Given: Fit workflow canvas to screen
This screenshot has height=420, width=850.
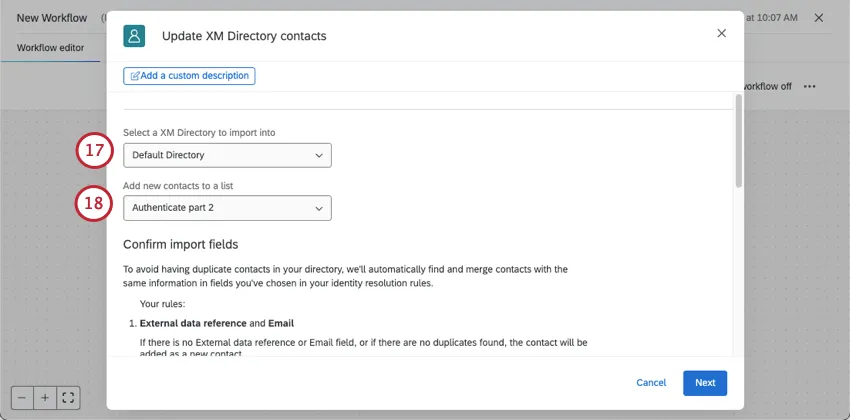Looking at the screenshot, I should click(68, 397).
